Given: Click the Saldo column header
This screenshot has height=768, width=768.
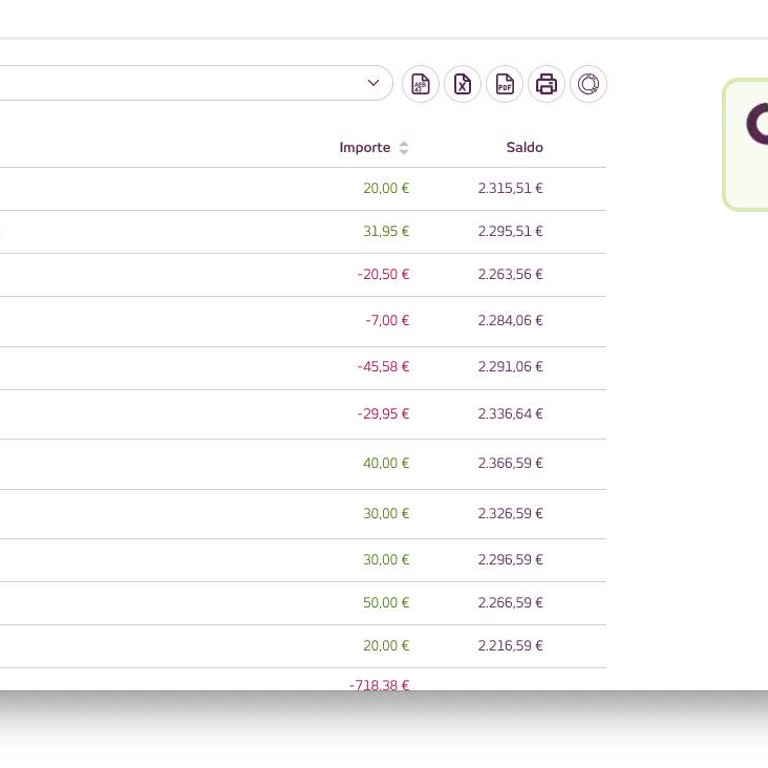Looking at the screenshot, I should point(524,147).
